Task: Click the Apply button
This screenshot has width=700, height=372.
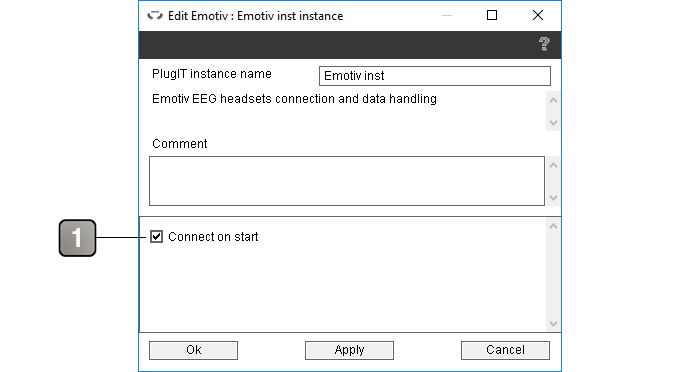Action: (x=349, y=350)
